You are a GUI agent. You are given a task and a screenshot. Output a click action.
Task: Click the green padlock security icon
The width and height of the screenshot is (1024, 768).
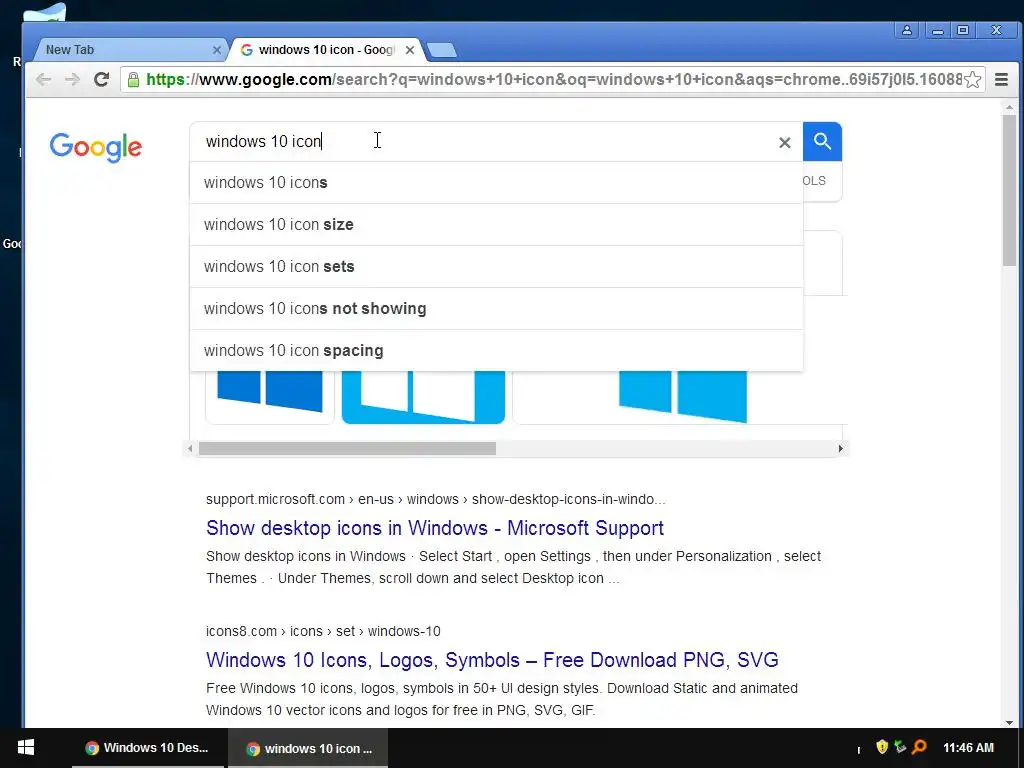[133, 80]
